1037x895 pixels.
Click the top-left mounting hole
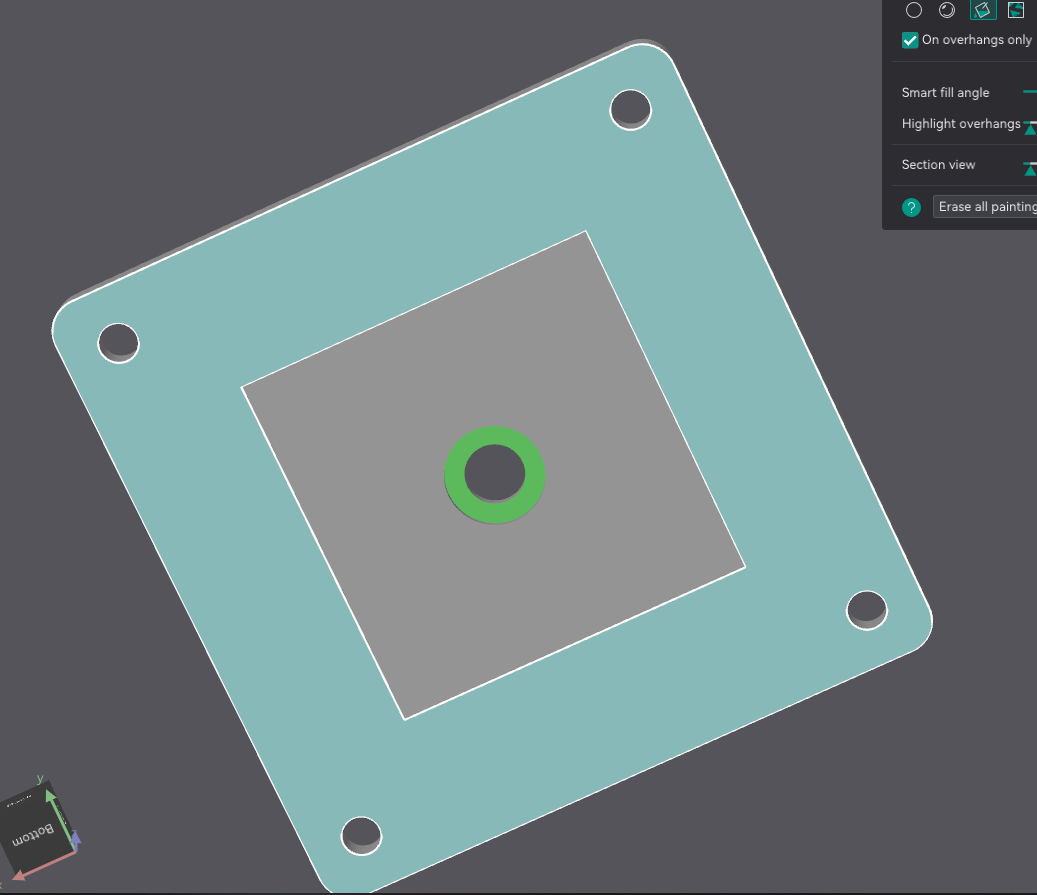click(x=117, y=343)
